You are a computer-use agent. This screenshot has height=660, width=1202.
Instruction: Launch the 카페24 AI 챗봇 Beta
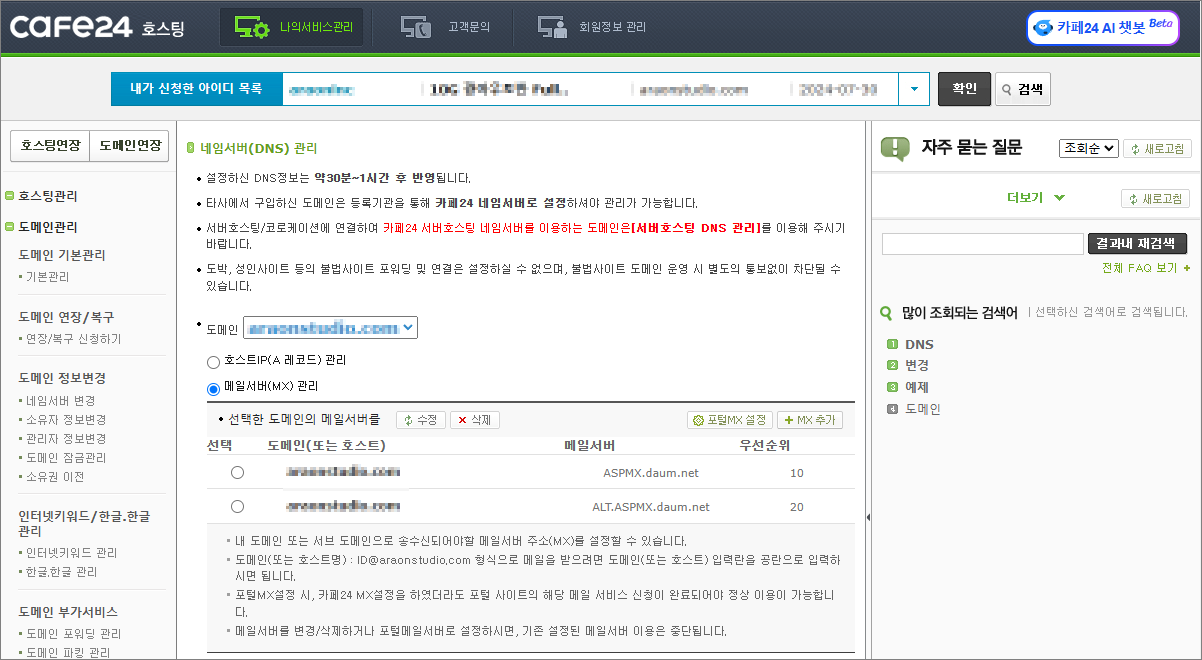point(1102,27)
